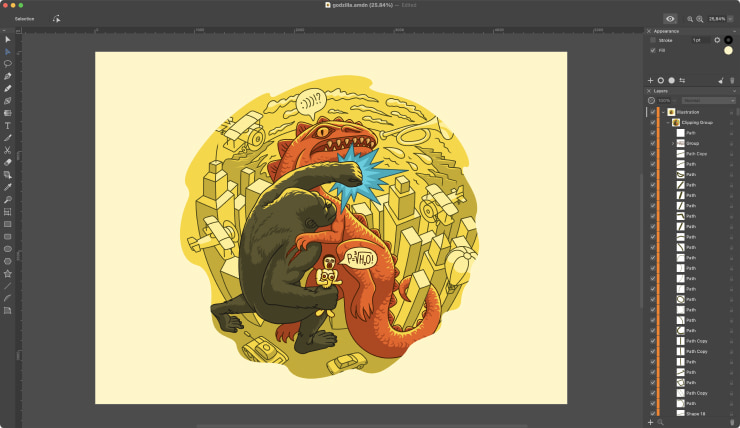Open the zoom percentage dropdown arrow

[x=731, y=19]
